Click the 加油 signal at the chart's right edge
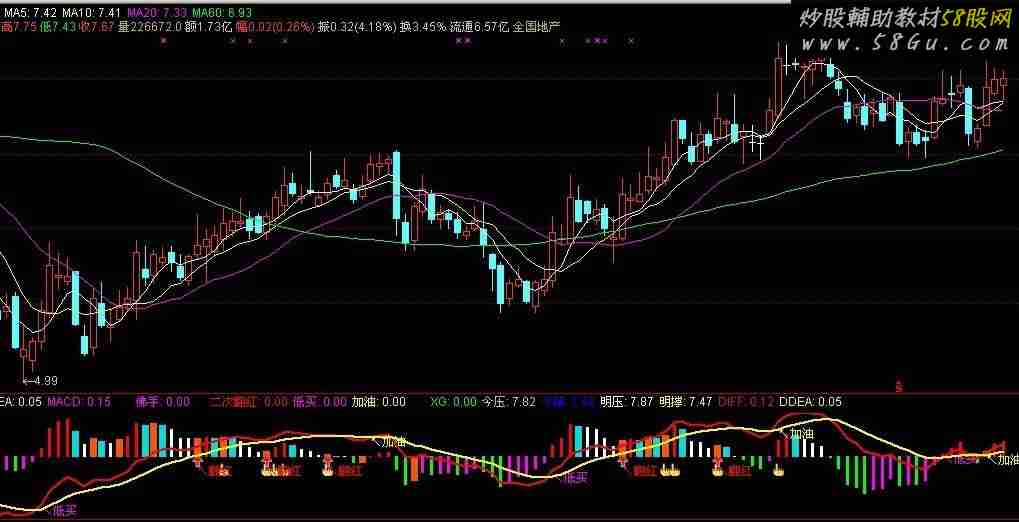 (x=1008, y=460)
